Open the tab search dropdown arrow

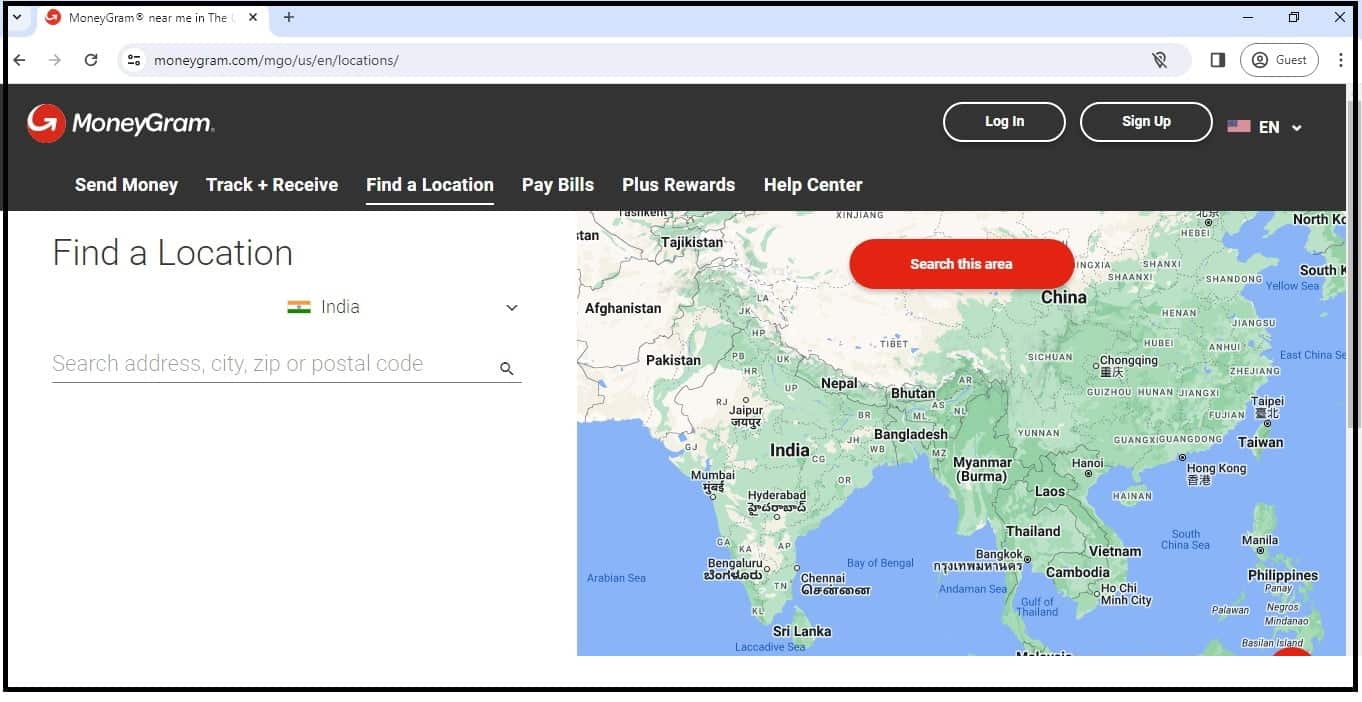pyautogui.click(x=16, y=17)
